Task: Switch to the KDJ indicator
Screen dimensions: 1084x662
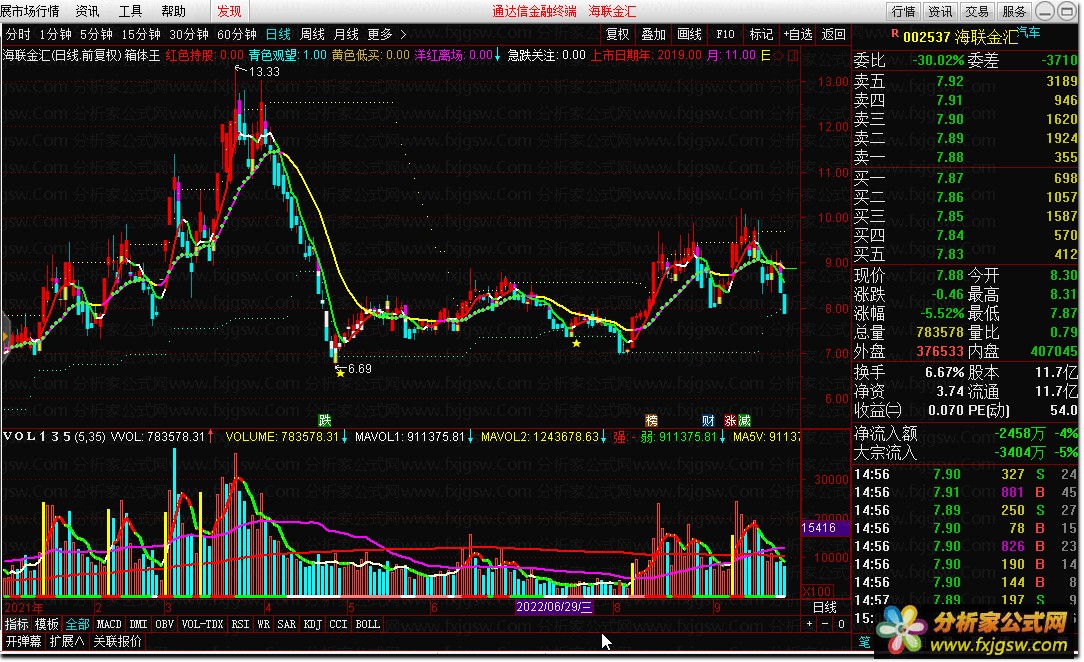Action: click(312, 624)
